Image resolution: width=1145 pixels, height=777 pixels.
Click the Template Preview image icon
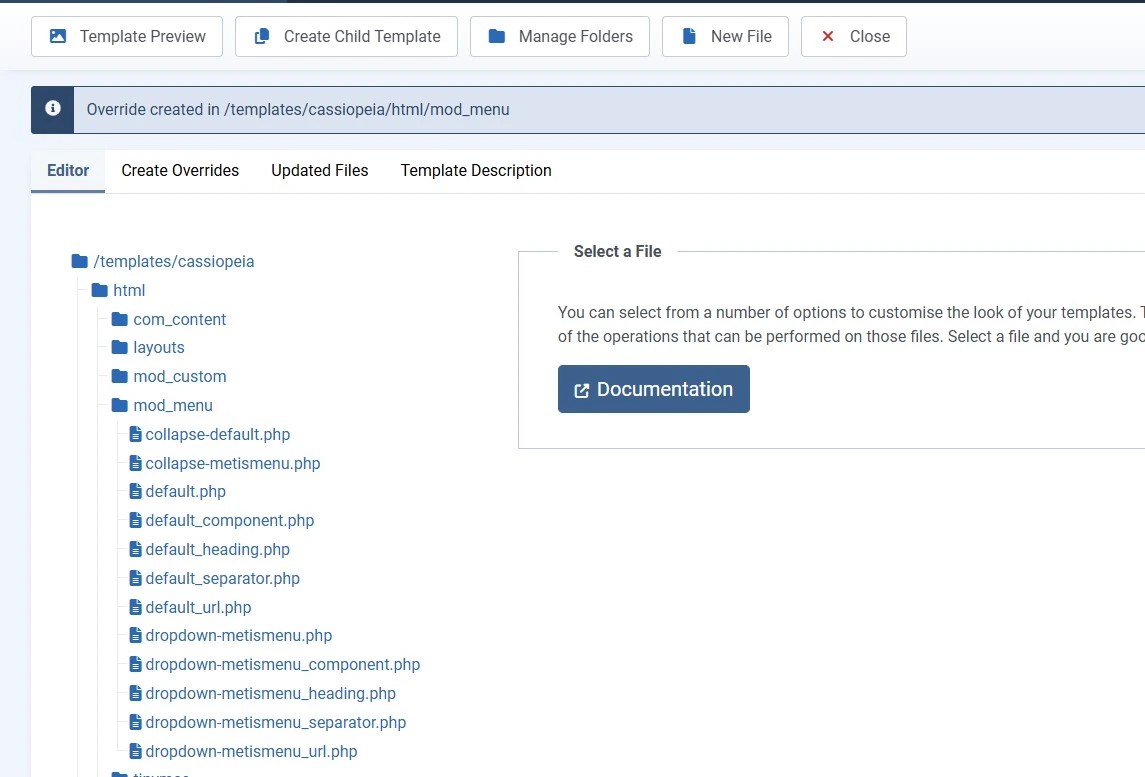point(58,36)
